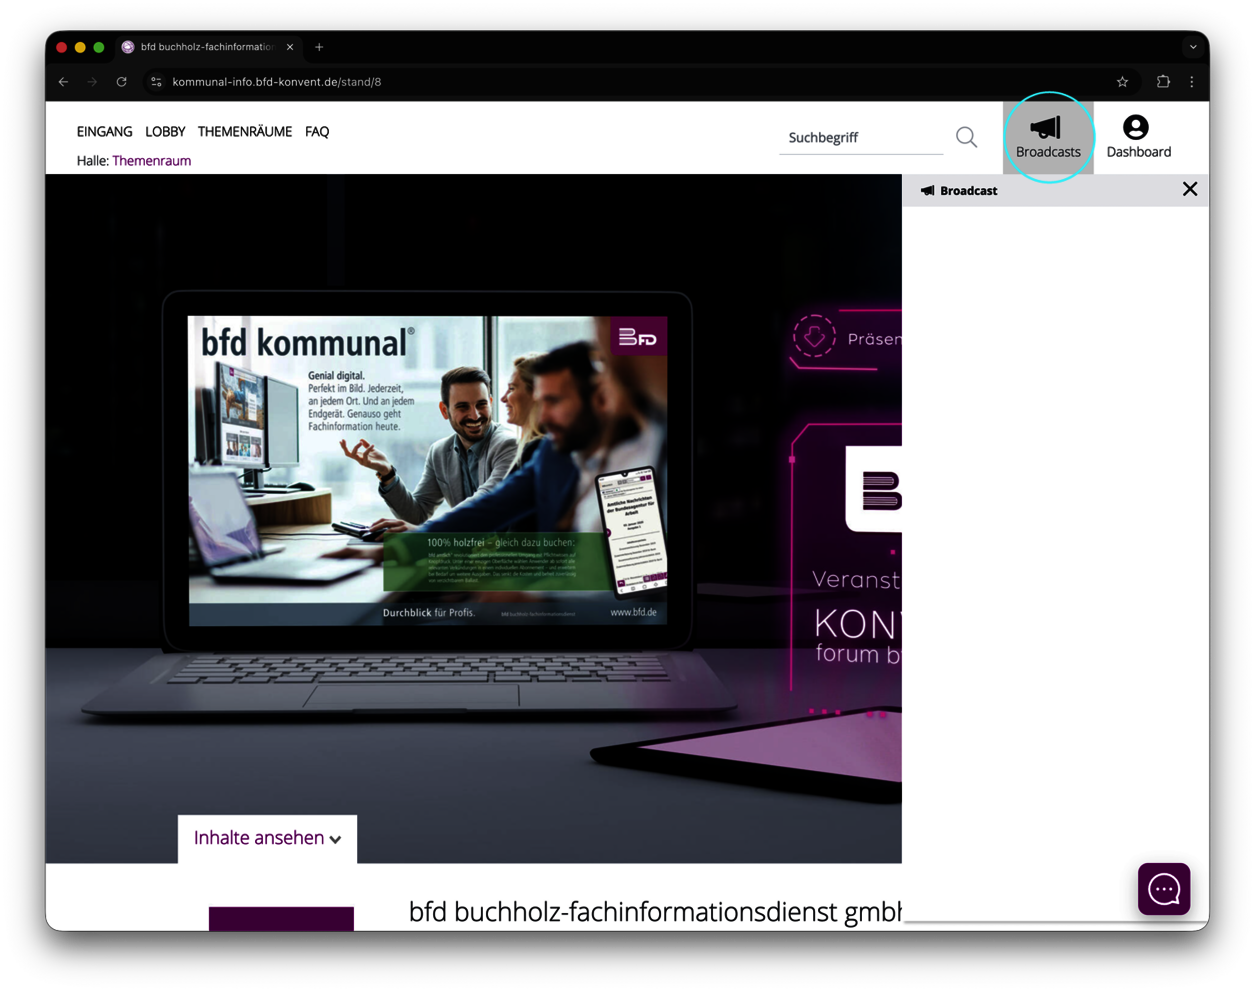Open the chat bubble widget
Screen dimensions: 1255x992
click(x=1164, y=889)
